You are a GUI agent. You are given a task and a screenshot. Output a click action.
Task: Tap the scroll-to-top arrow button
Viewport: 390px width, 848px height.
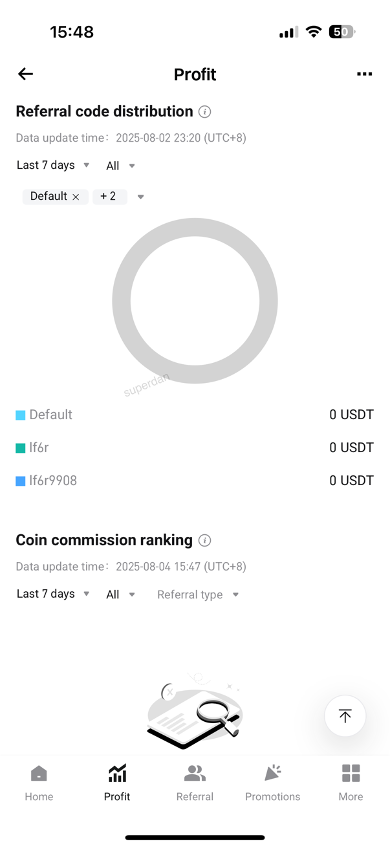tap(345, 716)
